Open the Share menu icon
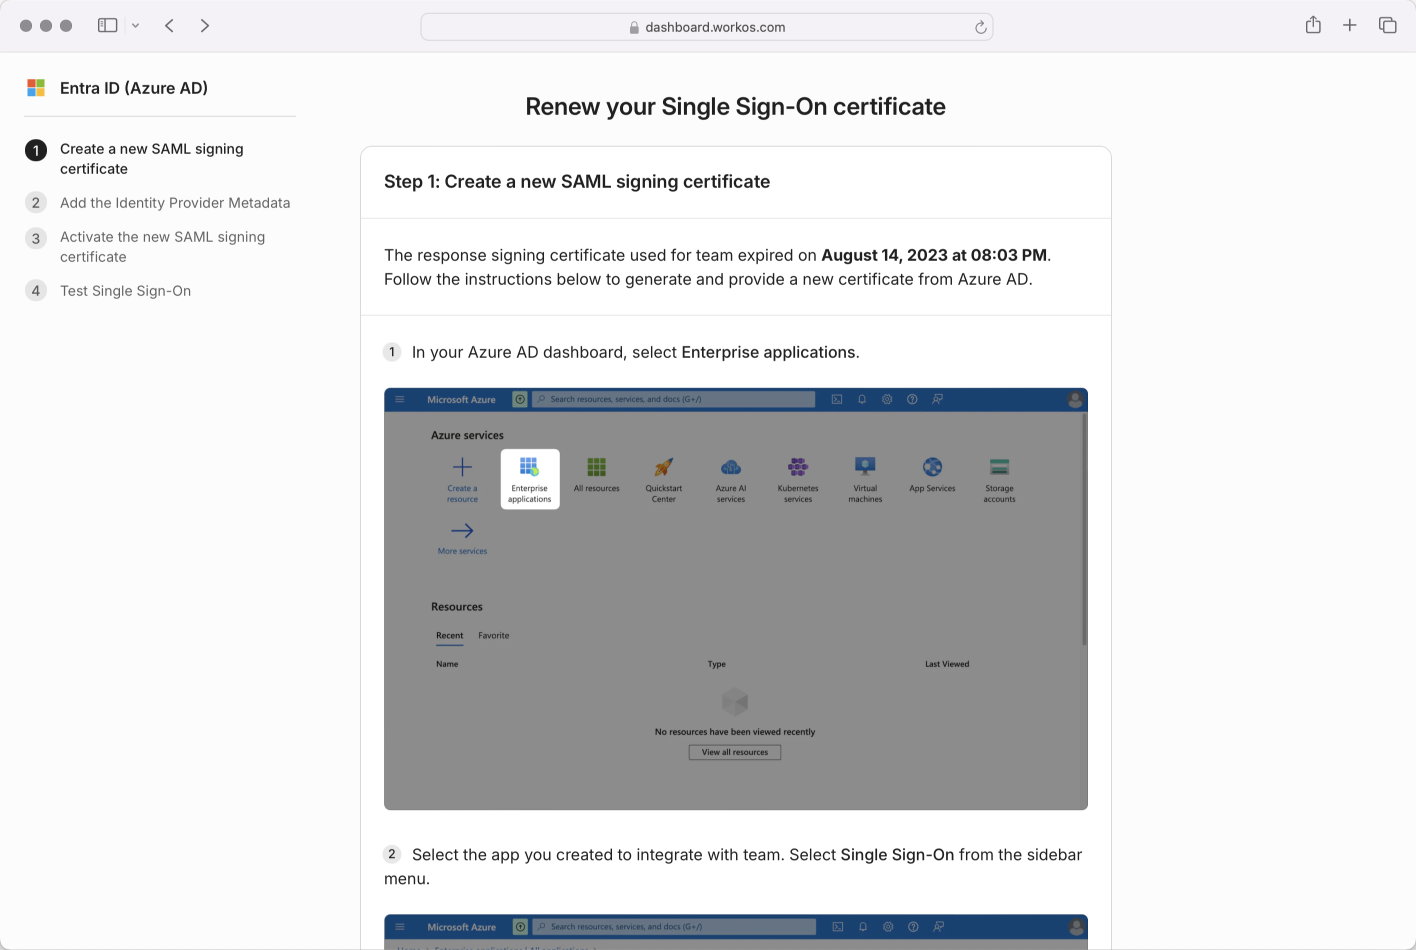The width and height of the screenshot is (1416, 950). 1313,25
